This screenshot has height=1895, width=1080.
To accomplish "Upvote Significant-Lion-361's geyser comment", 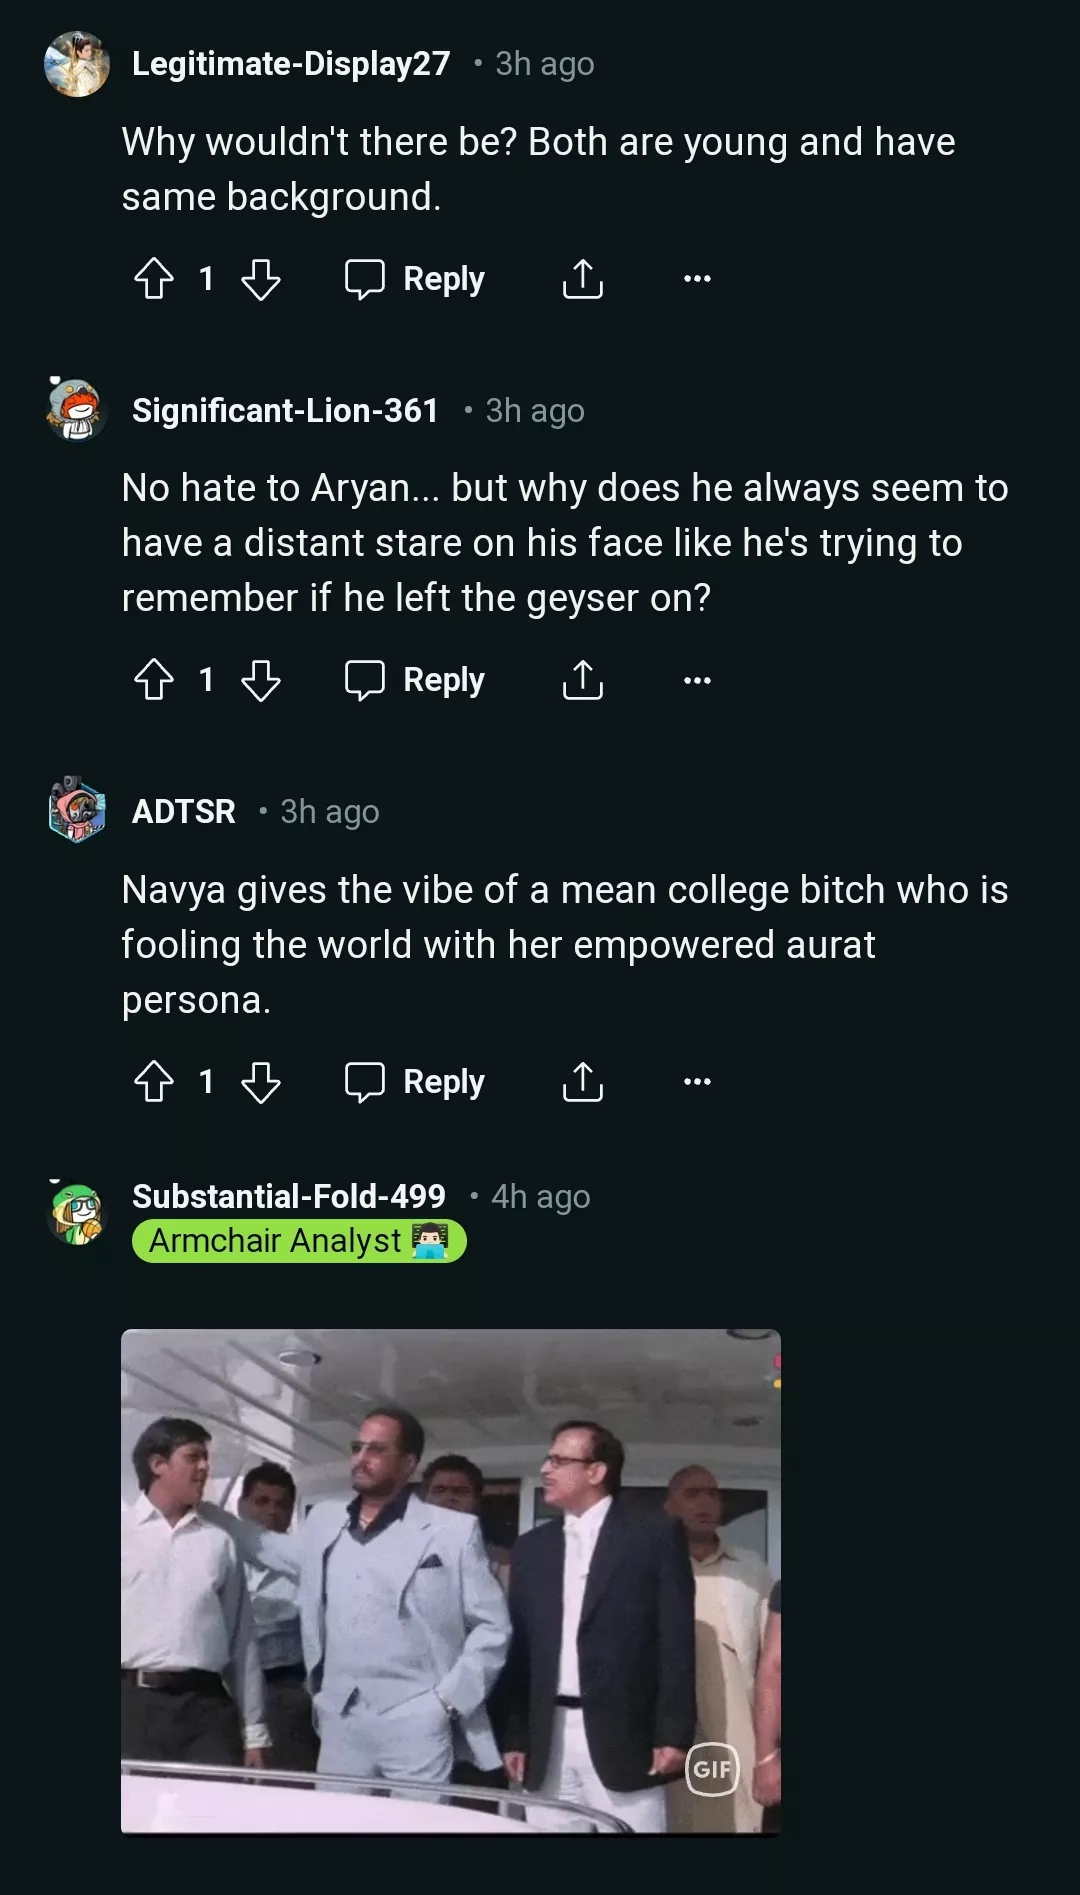I will point(154,680).
